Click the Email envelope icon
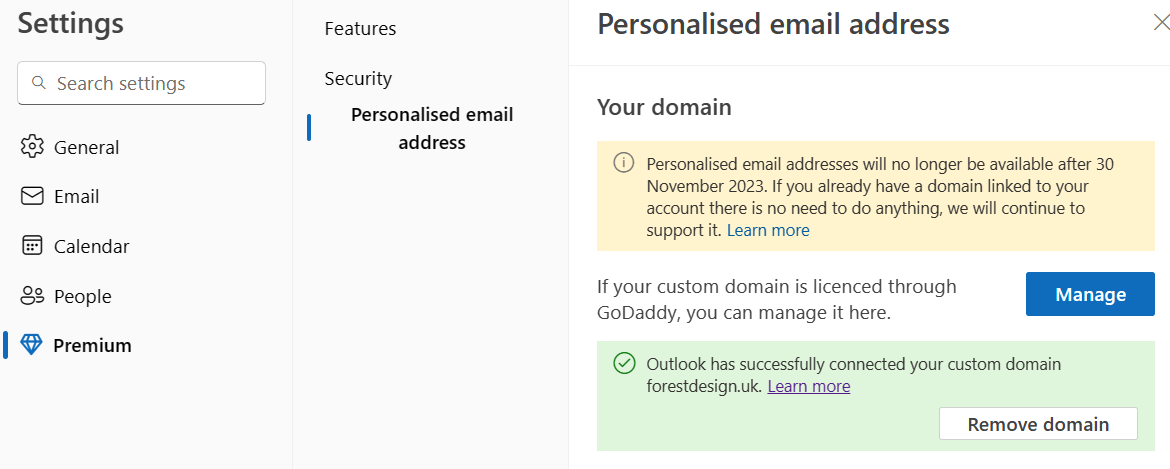 click(x=32, y=196)
